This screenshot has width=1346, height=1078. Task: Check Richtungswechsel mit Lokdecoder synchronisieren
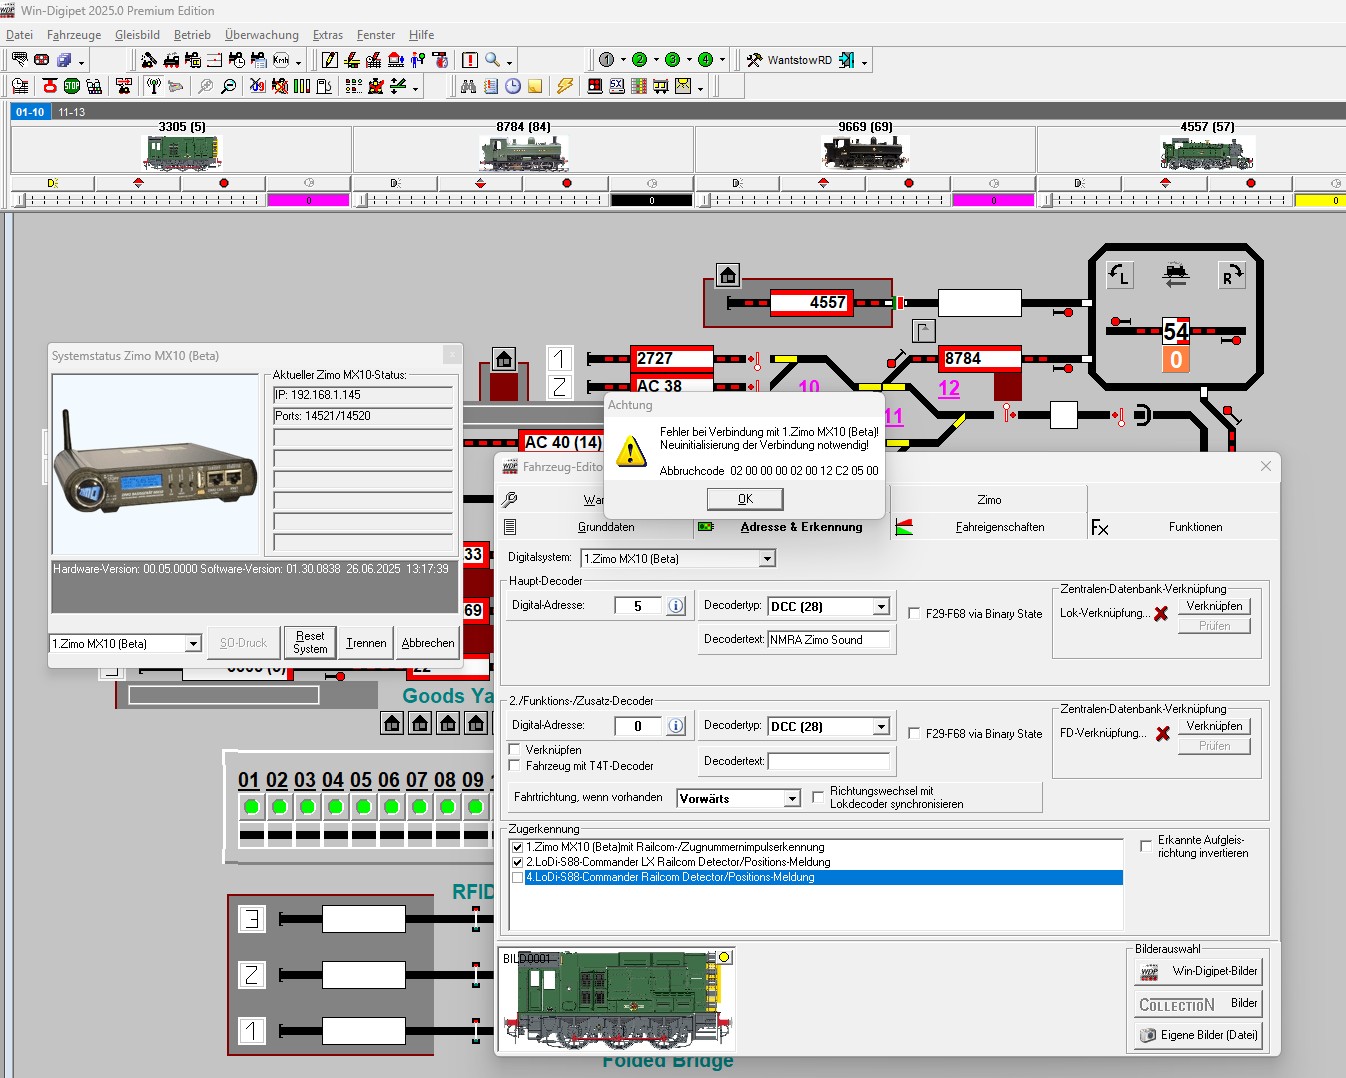point(818,797)
